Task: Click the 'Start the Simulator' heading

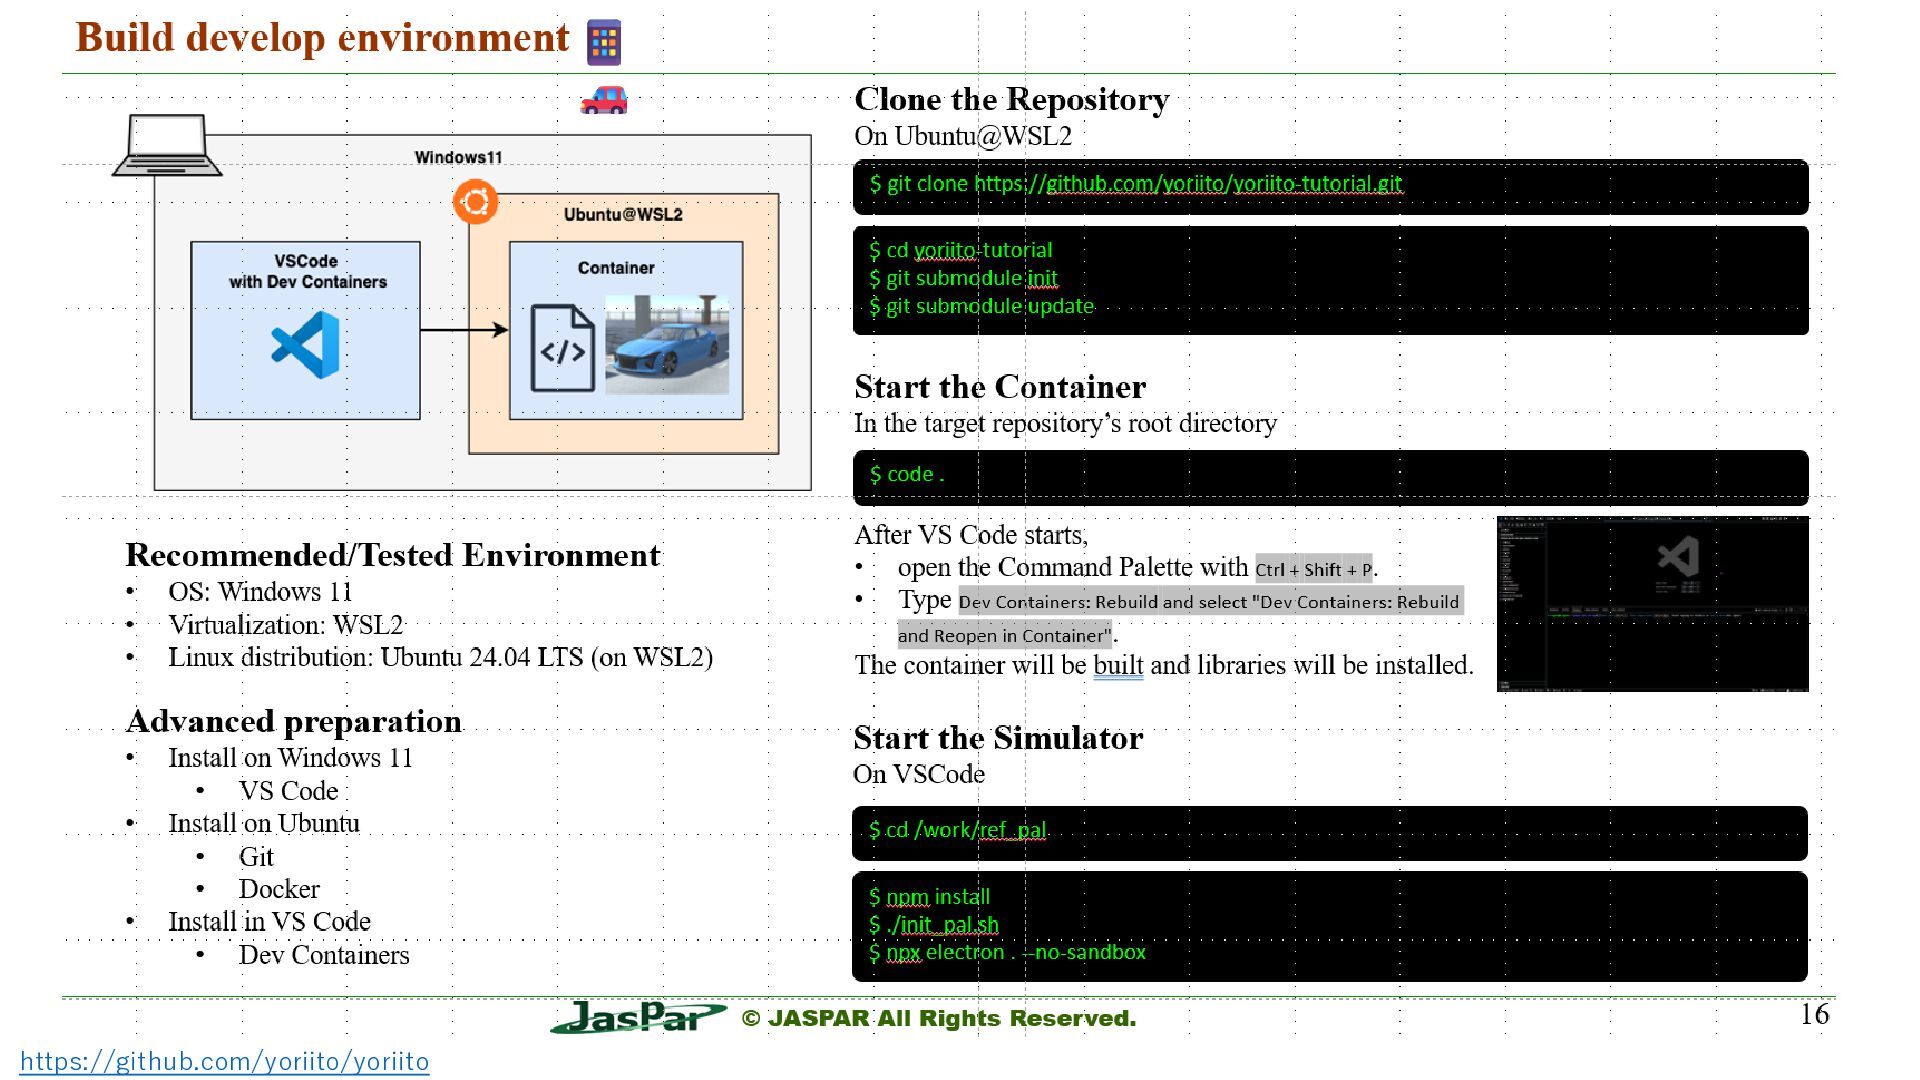Action: 998,738
